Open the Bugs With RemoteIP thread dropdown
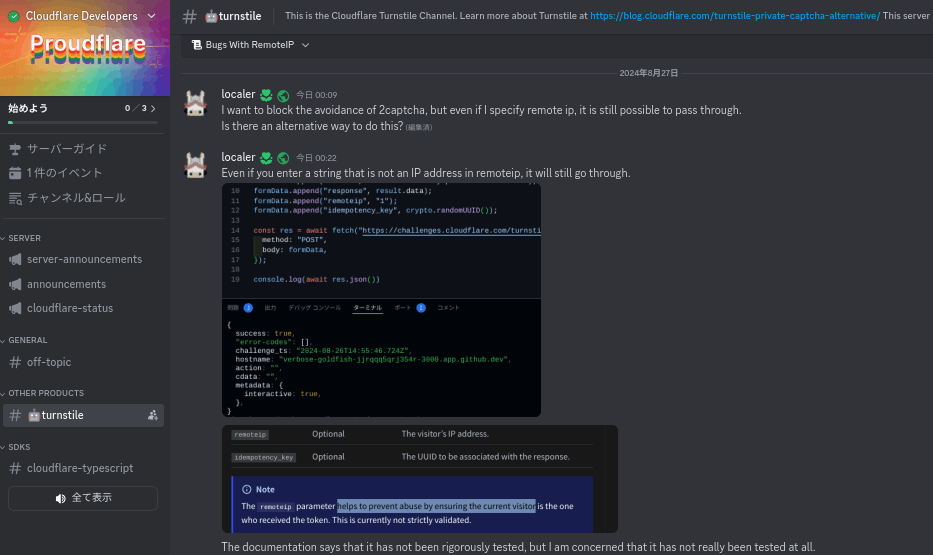 click(x=305, y=45)
